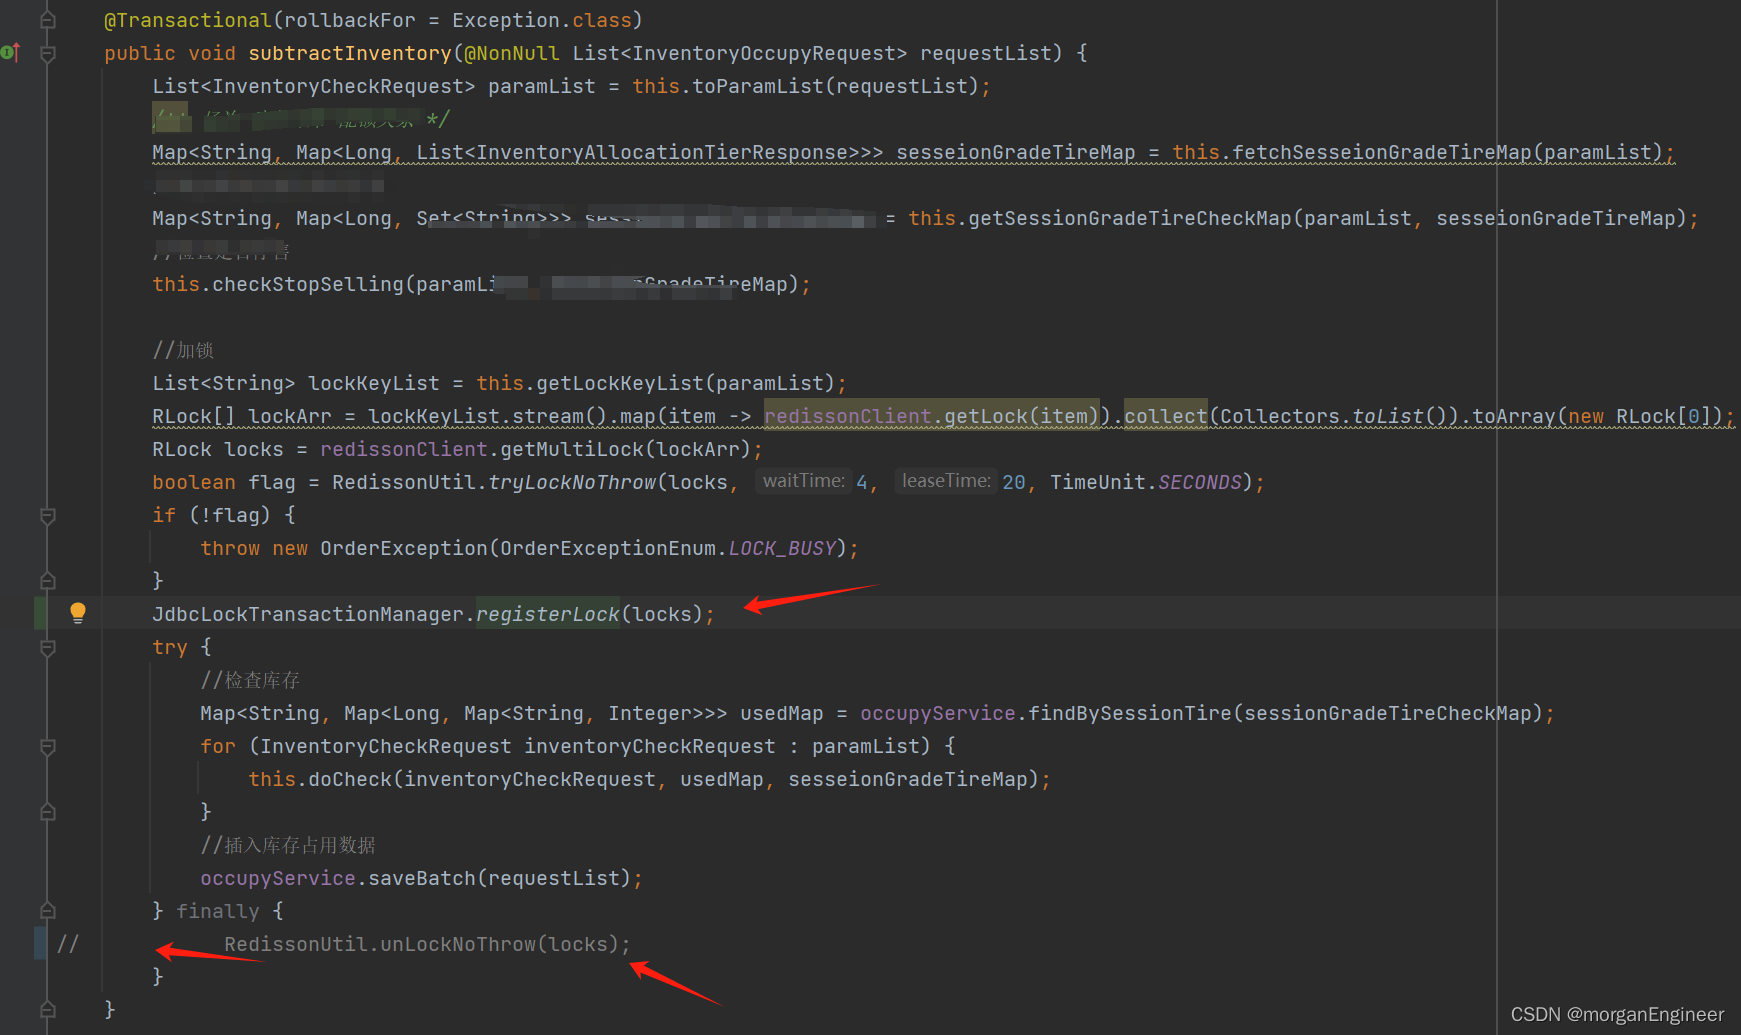Collapse the @Transactional annotation fold marker
This screenshot has height=1035, width=1741.
(47, 20)
